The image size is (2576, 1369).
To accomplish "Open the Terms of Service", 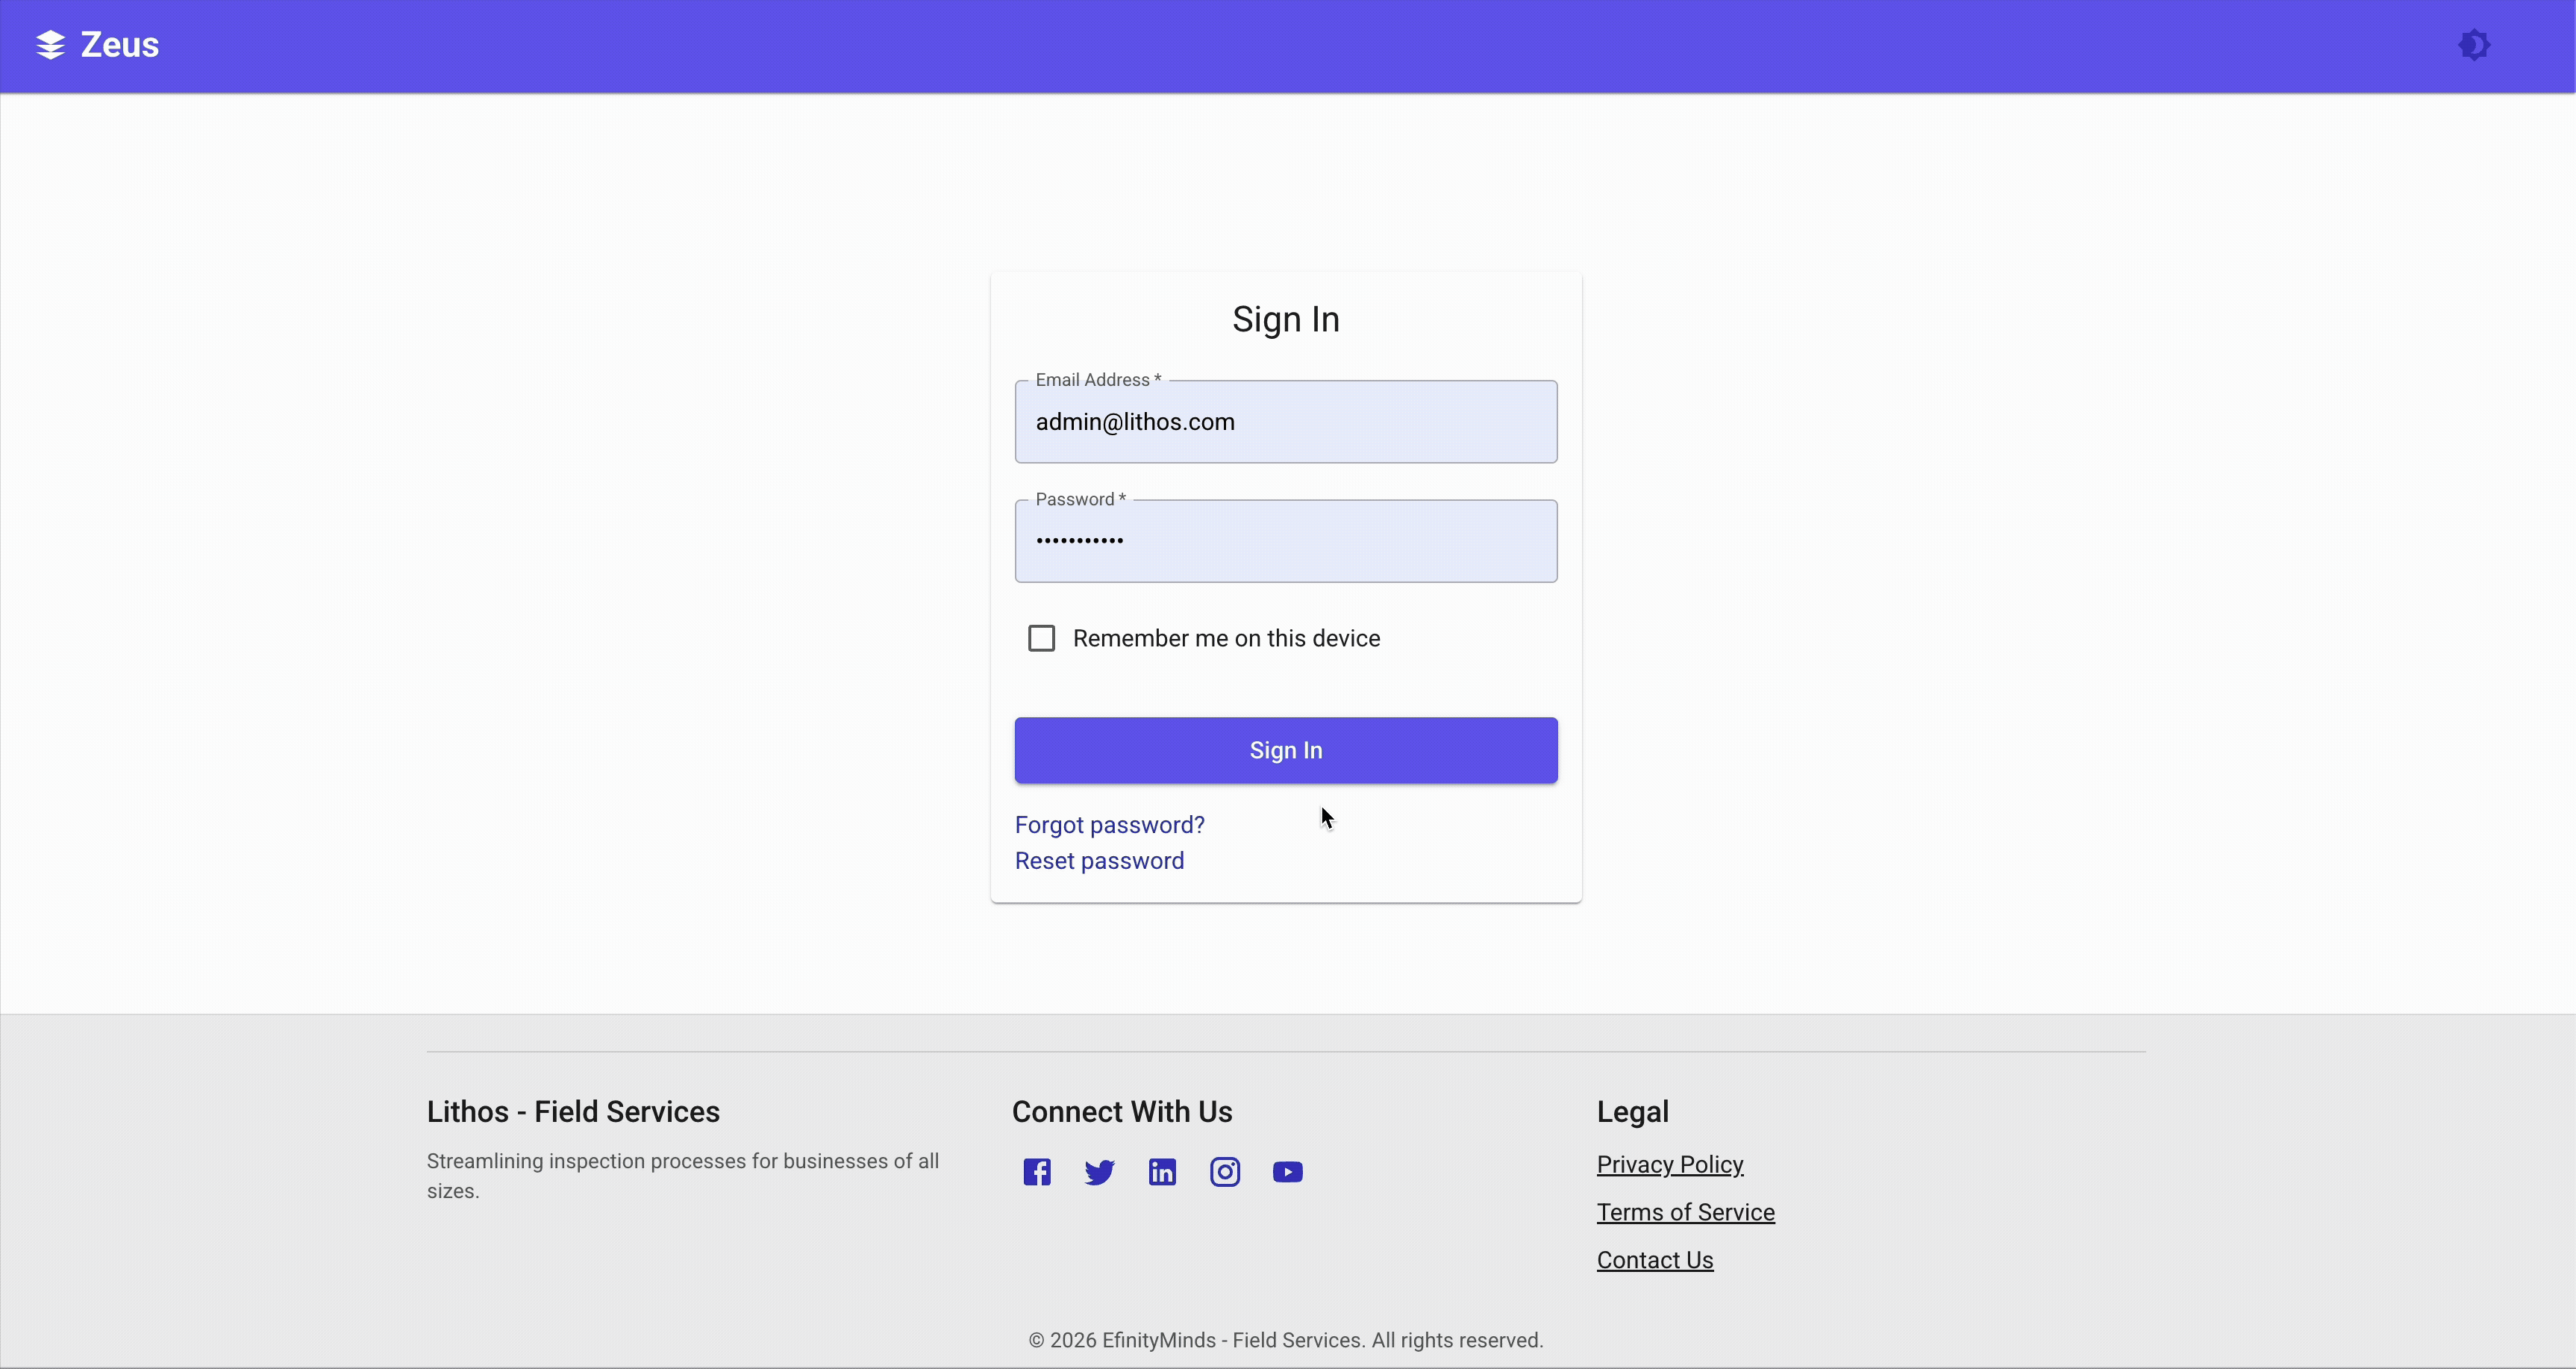I will click(1685, 1212).
